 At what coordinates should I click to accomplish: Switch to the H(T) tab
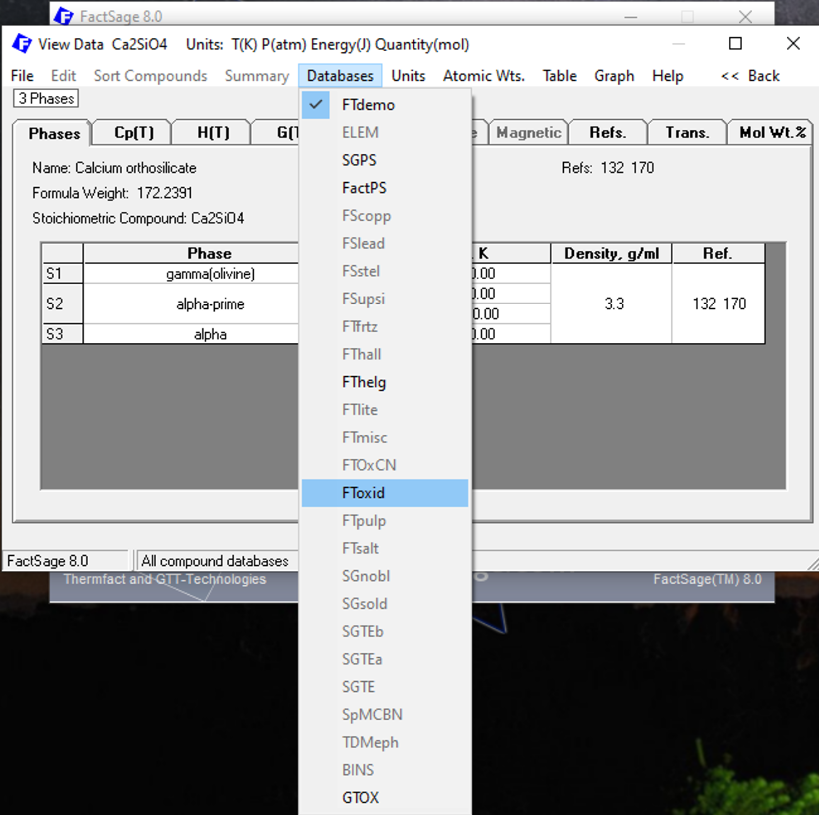pyautogui.click(x=213, y=133)
